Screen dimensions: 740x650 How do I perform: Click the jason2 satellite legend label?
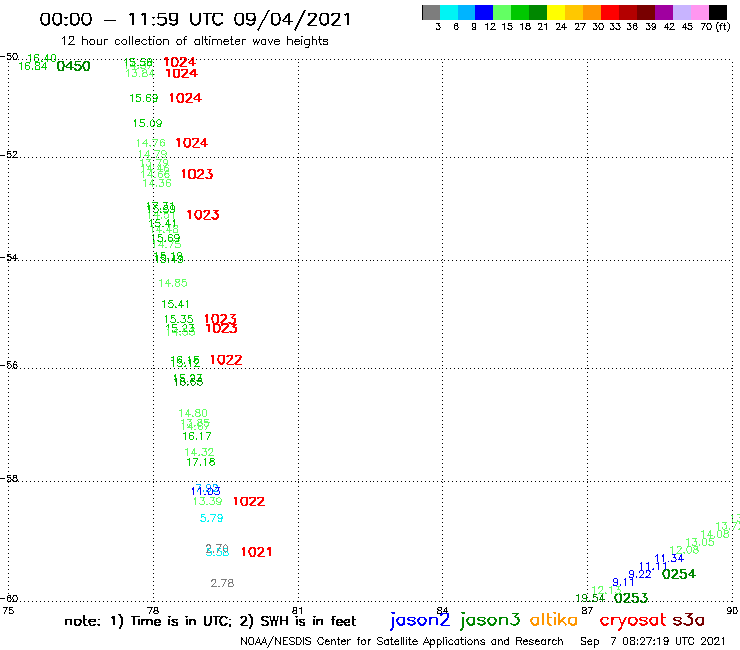point(420,621)
